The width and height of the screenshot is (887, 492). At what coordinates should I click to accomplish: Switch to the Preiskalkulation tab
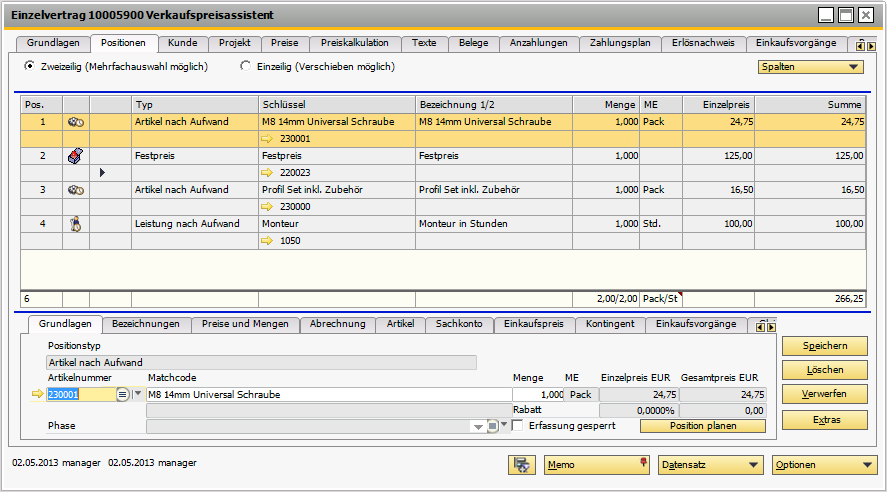pos(354,43)
